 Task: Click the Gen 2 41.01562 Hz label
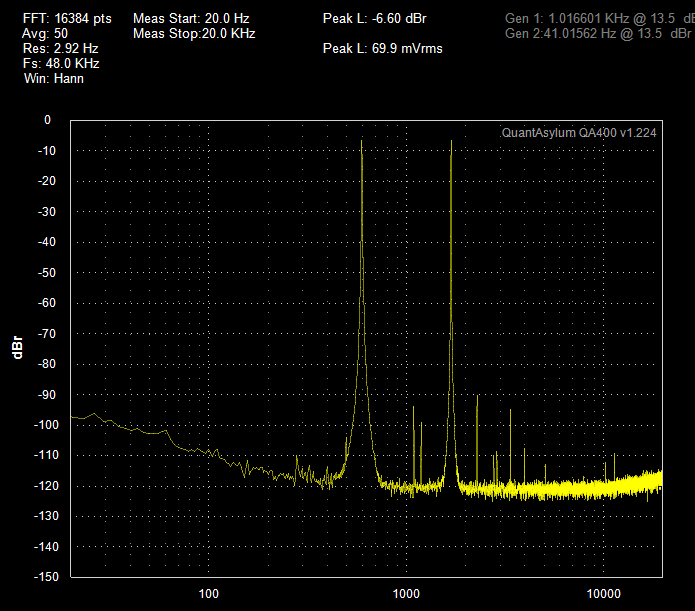tap(598, 34)
